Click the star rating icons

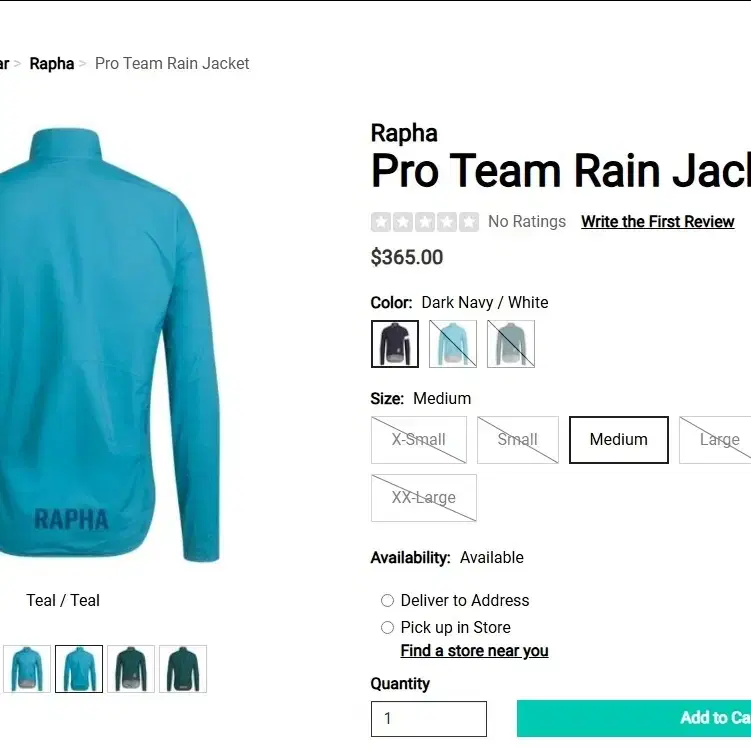pos(425,222)
